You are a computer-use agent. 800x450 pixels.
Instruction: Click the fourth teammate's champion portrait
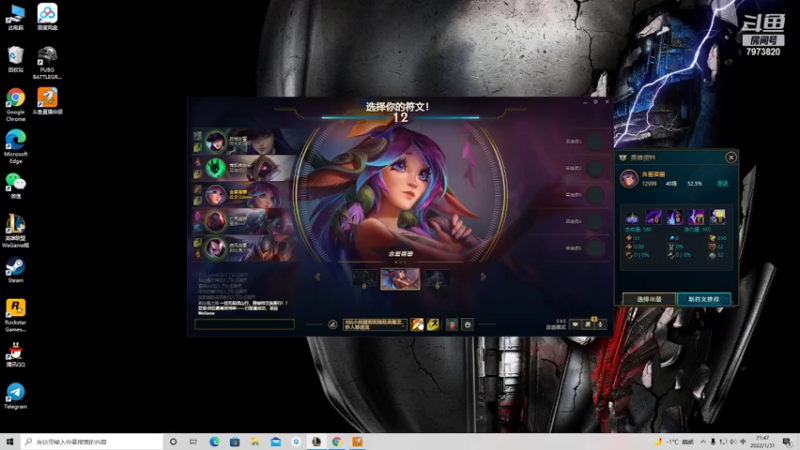pyautogui.click(x=216, y=221)
